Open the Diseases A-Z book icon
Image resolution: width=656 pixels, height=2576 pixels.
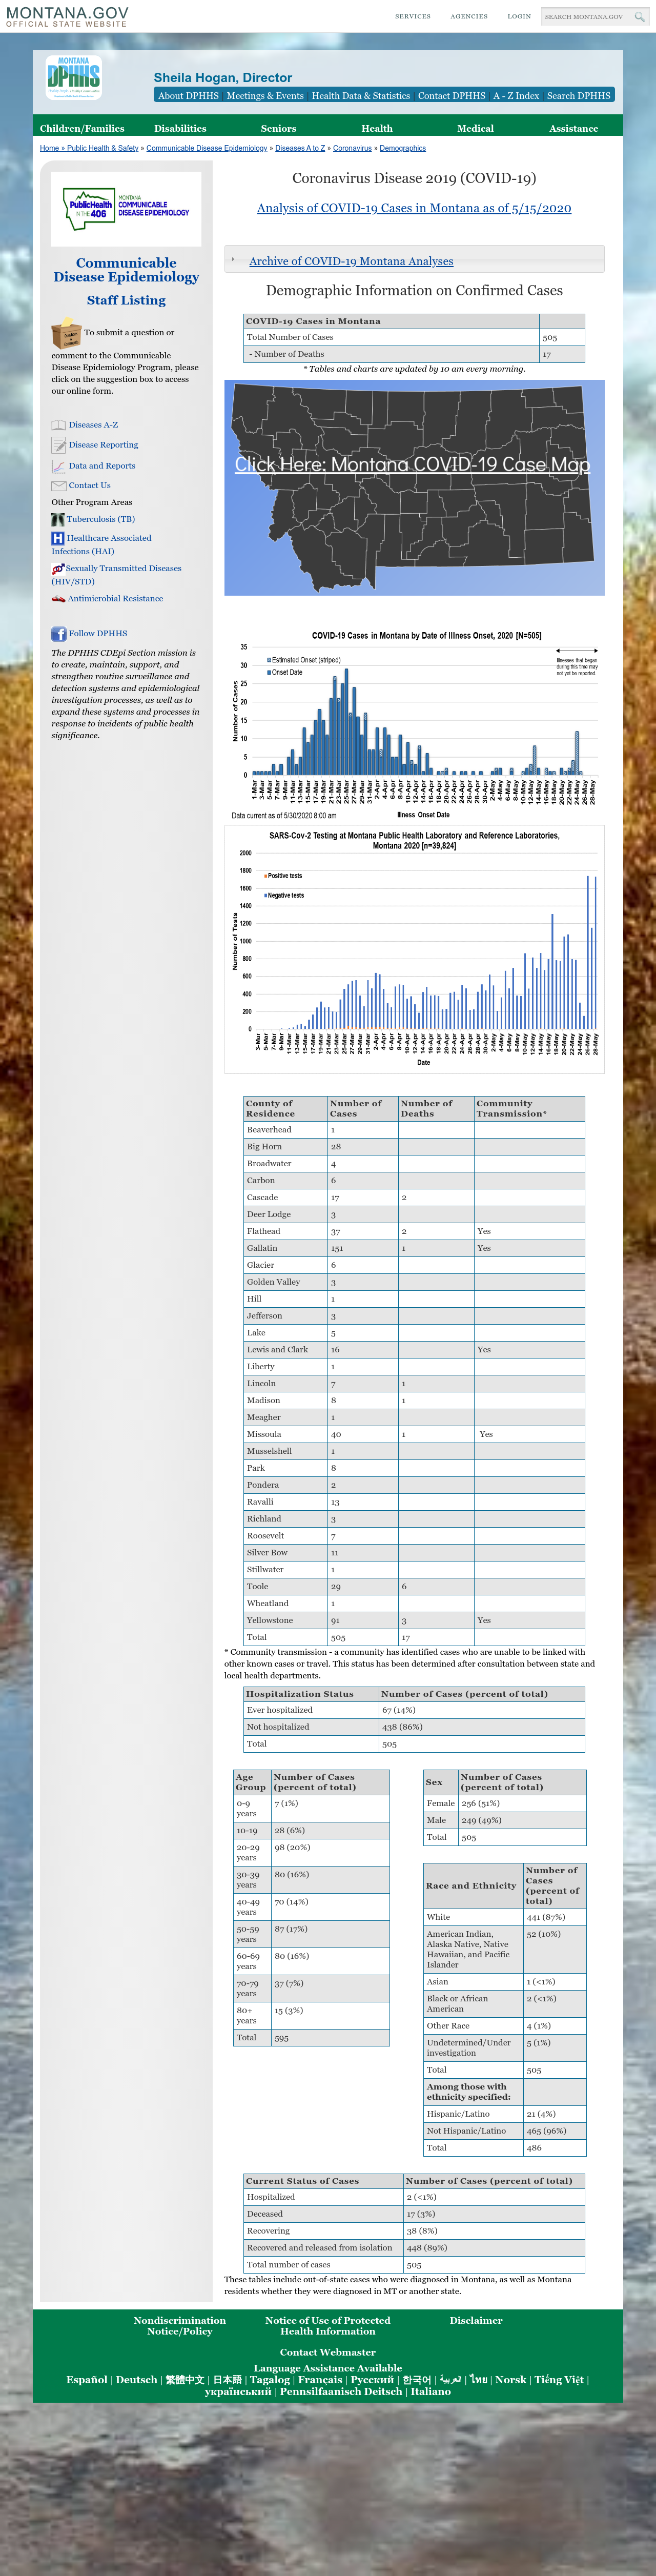click(58, 425)
